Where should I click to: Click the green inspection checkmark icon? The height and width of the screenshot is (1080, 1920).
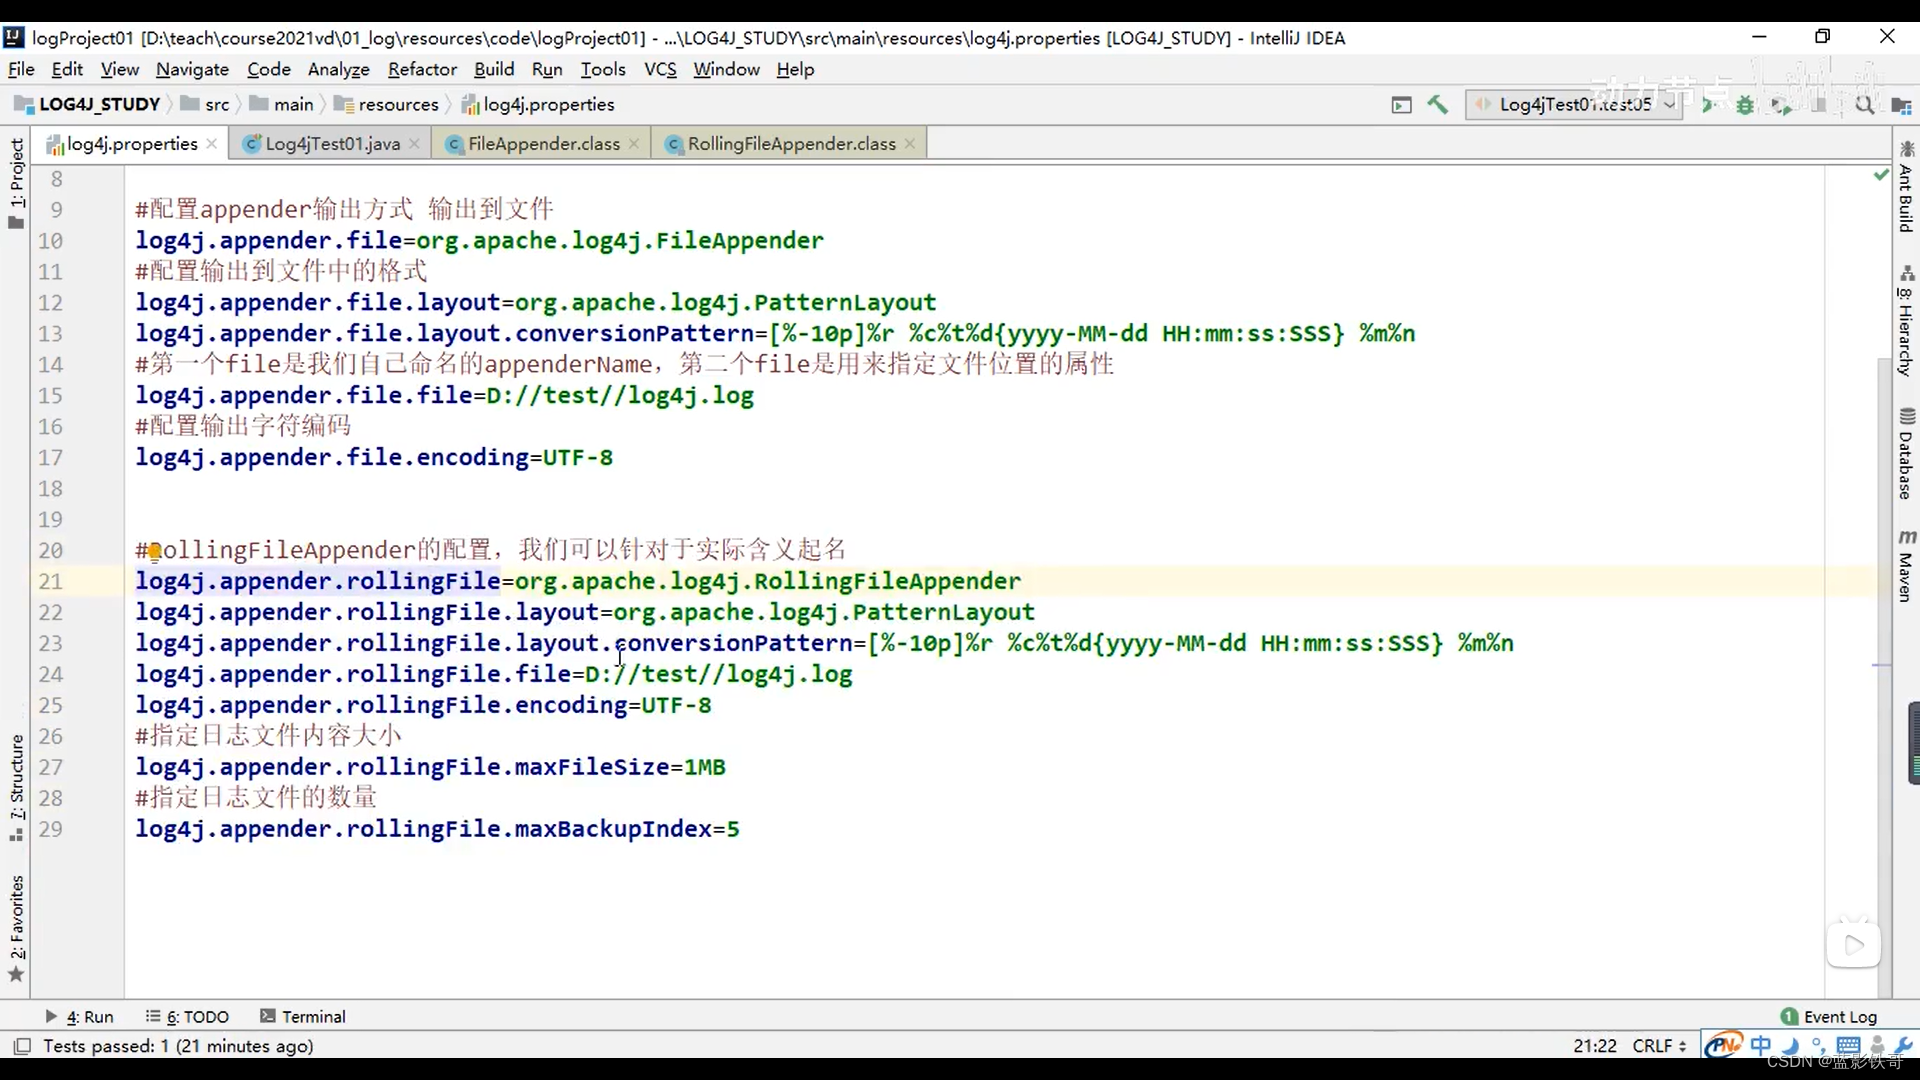1881,174
